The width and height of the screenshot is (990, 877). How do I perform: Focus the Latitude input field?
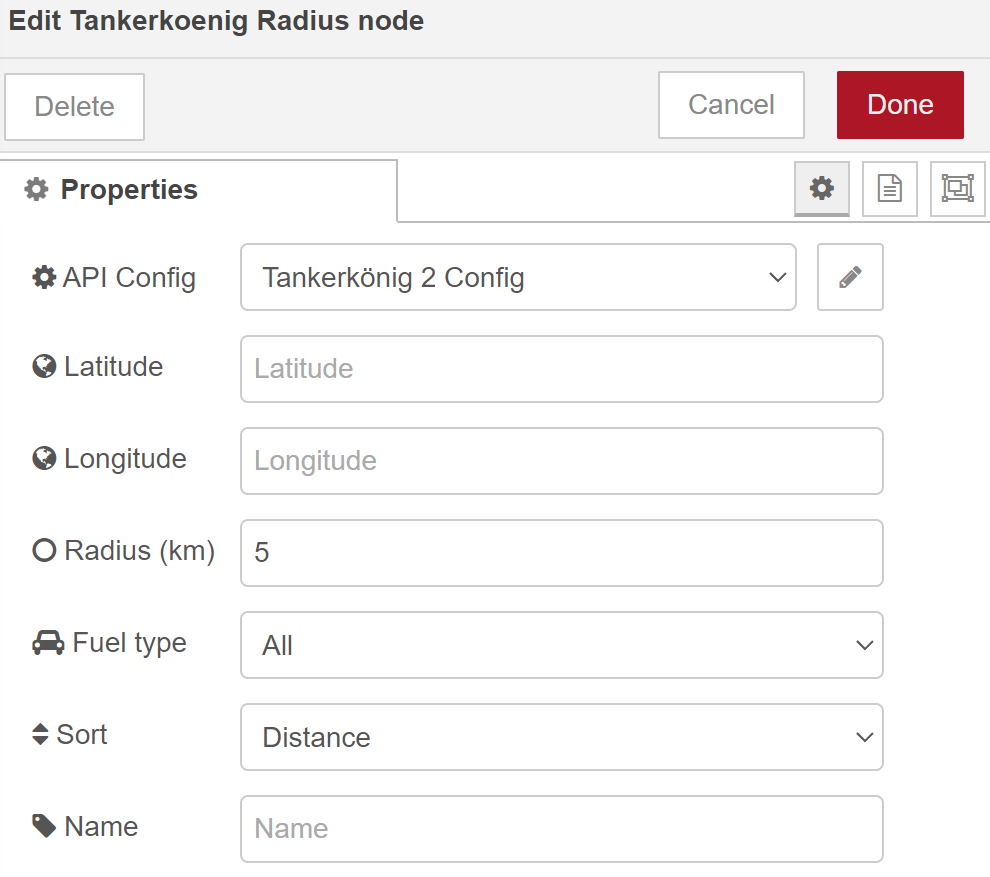[x=562, y=369]
